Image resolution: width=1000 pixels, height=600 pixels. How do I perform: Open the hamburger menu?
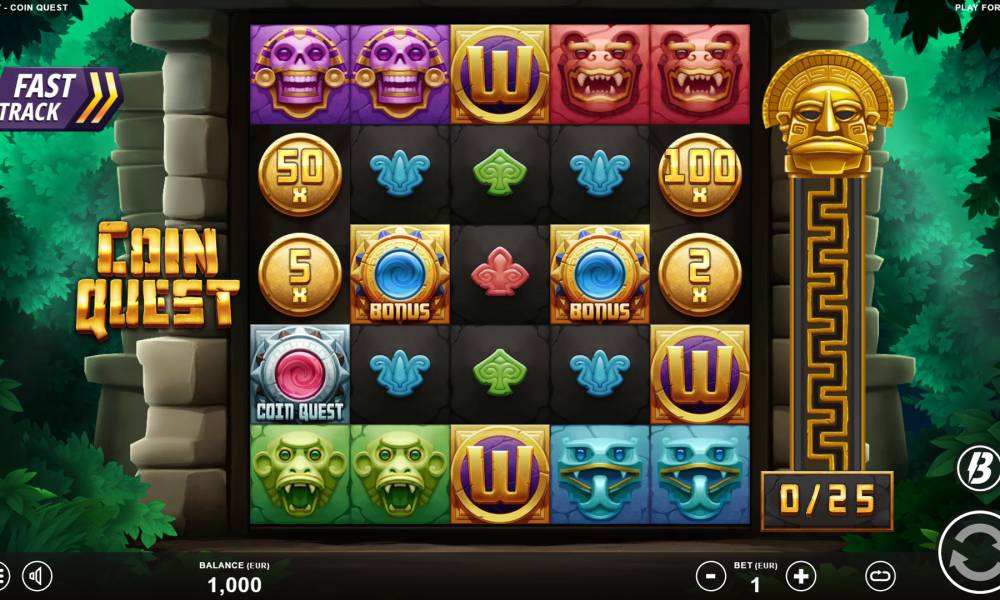[3, 576]
